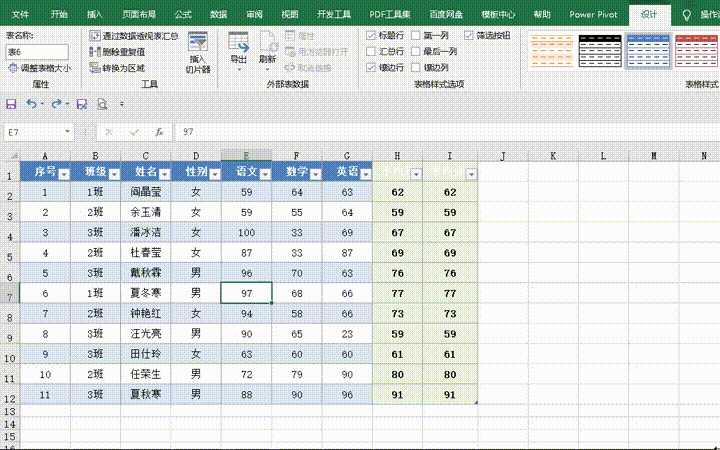This screenshot has height=450, width=720.
Task: Toggle the Last Column (最后一列) checkbox
Action: 416,51
